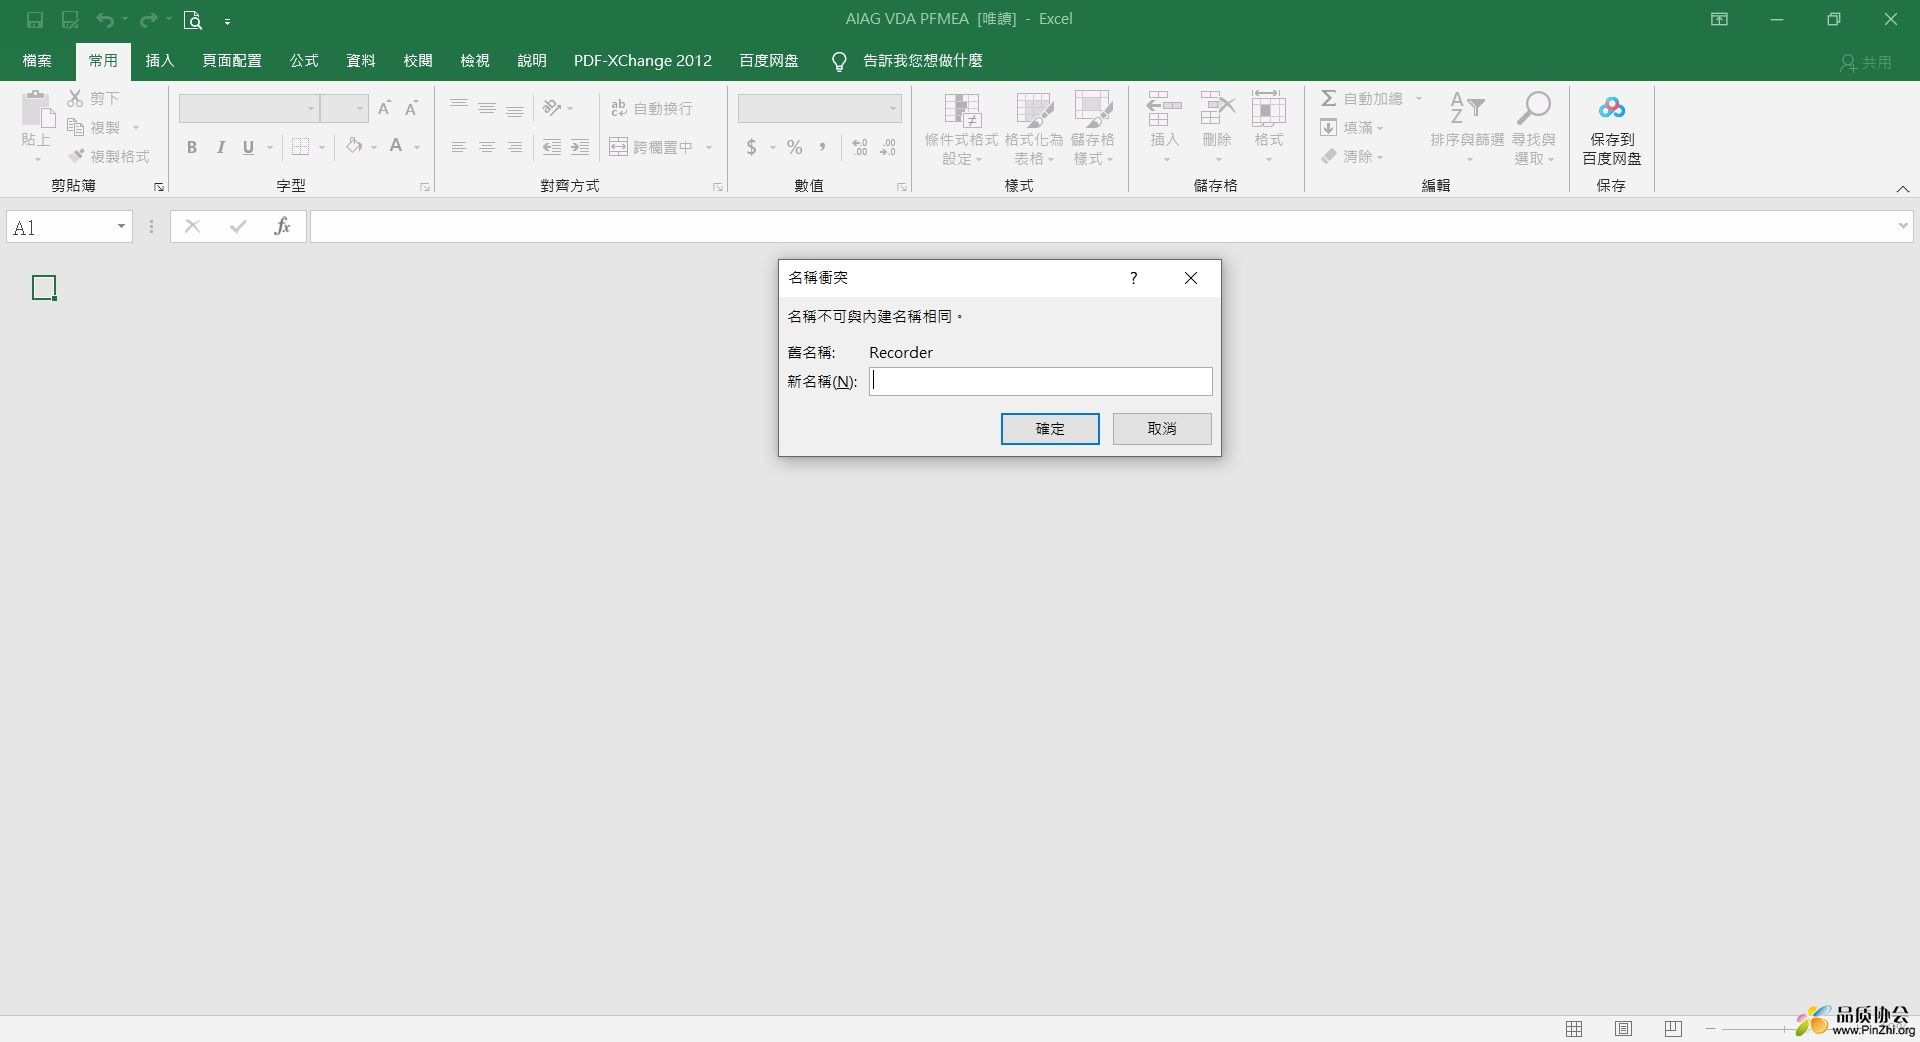Collapse the ribbon using the chevron
This screenshot has height=1042, width=1920.
(x=1903, y=189)
